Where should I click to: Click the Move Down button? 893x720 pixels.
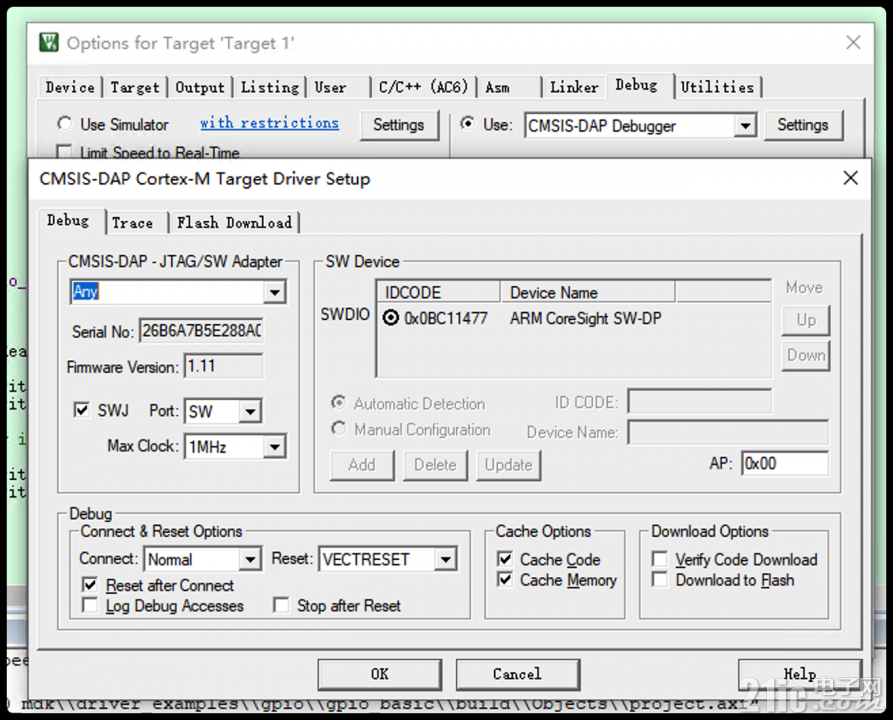click(x=805, y=355)
